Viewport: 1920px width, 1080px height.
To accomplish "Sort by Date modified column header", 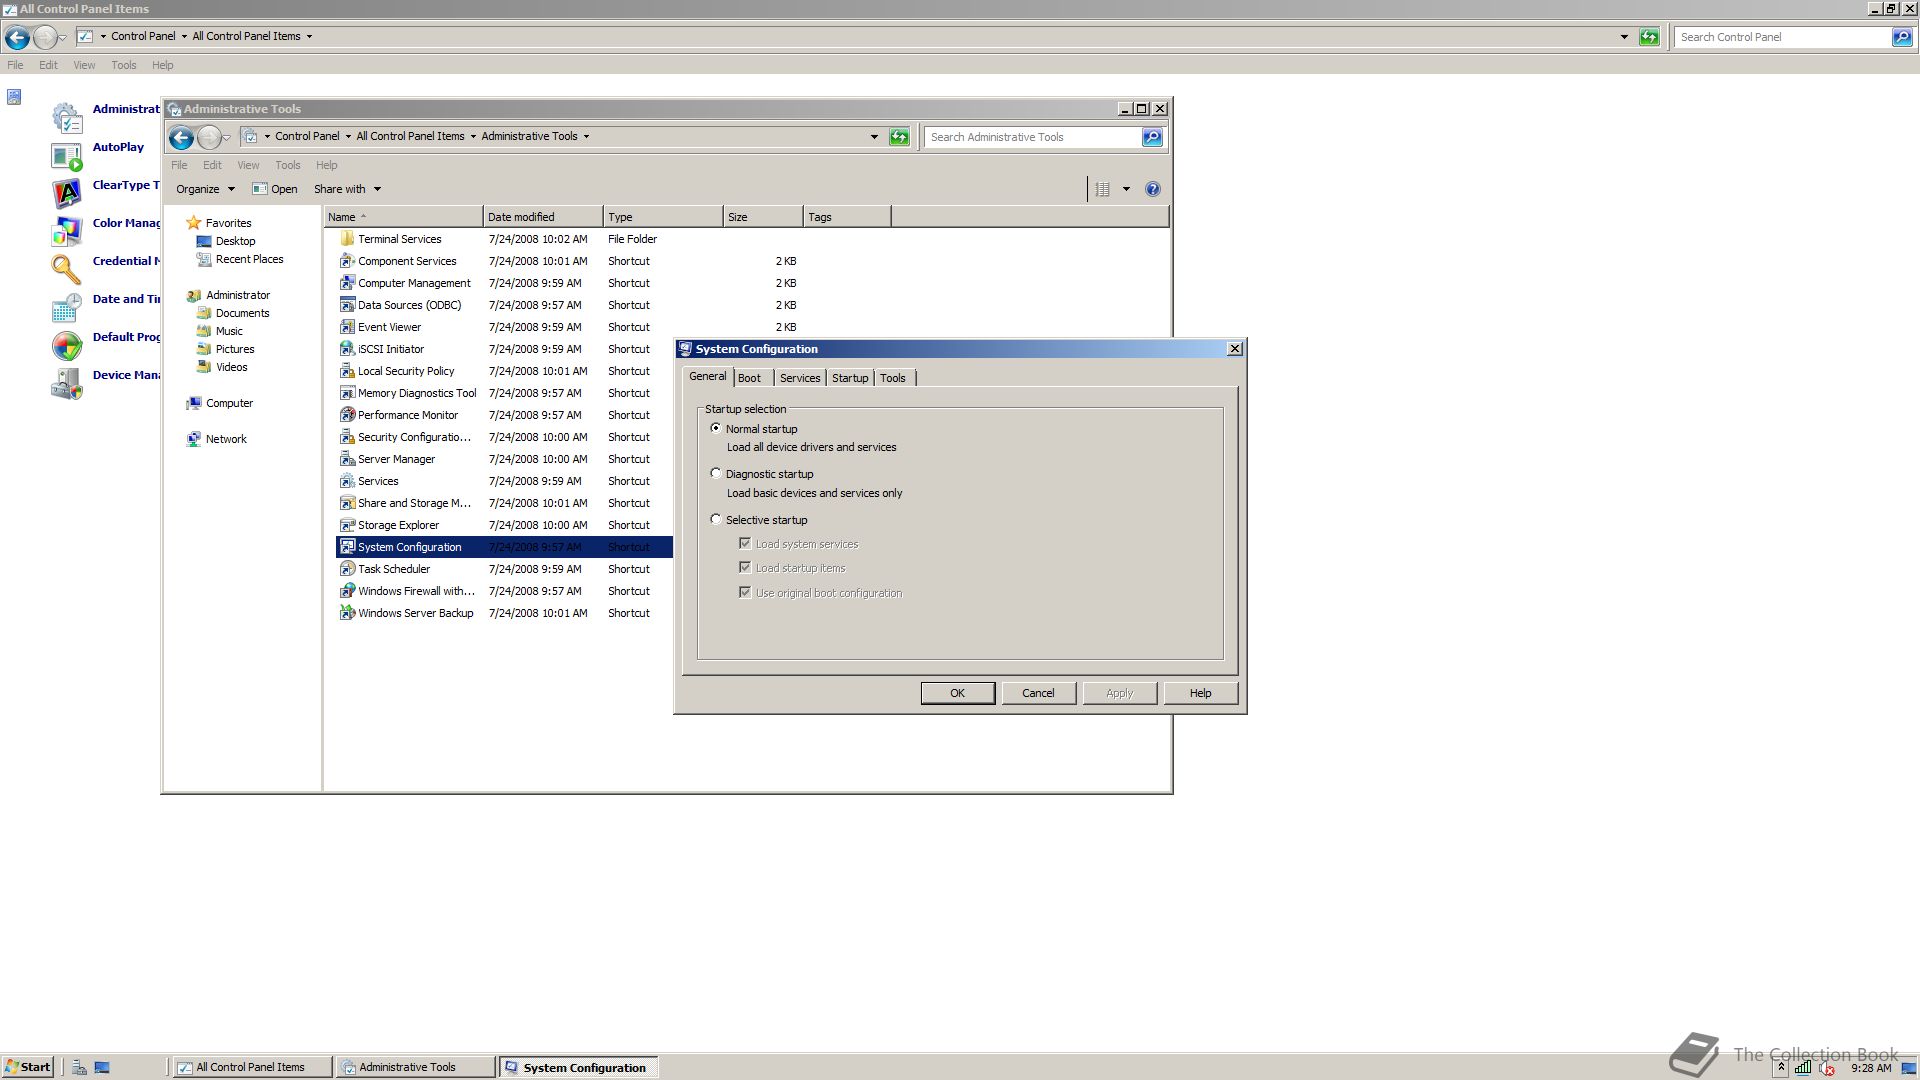I will [x=543, y=217].
